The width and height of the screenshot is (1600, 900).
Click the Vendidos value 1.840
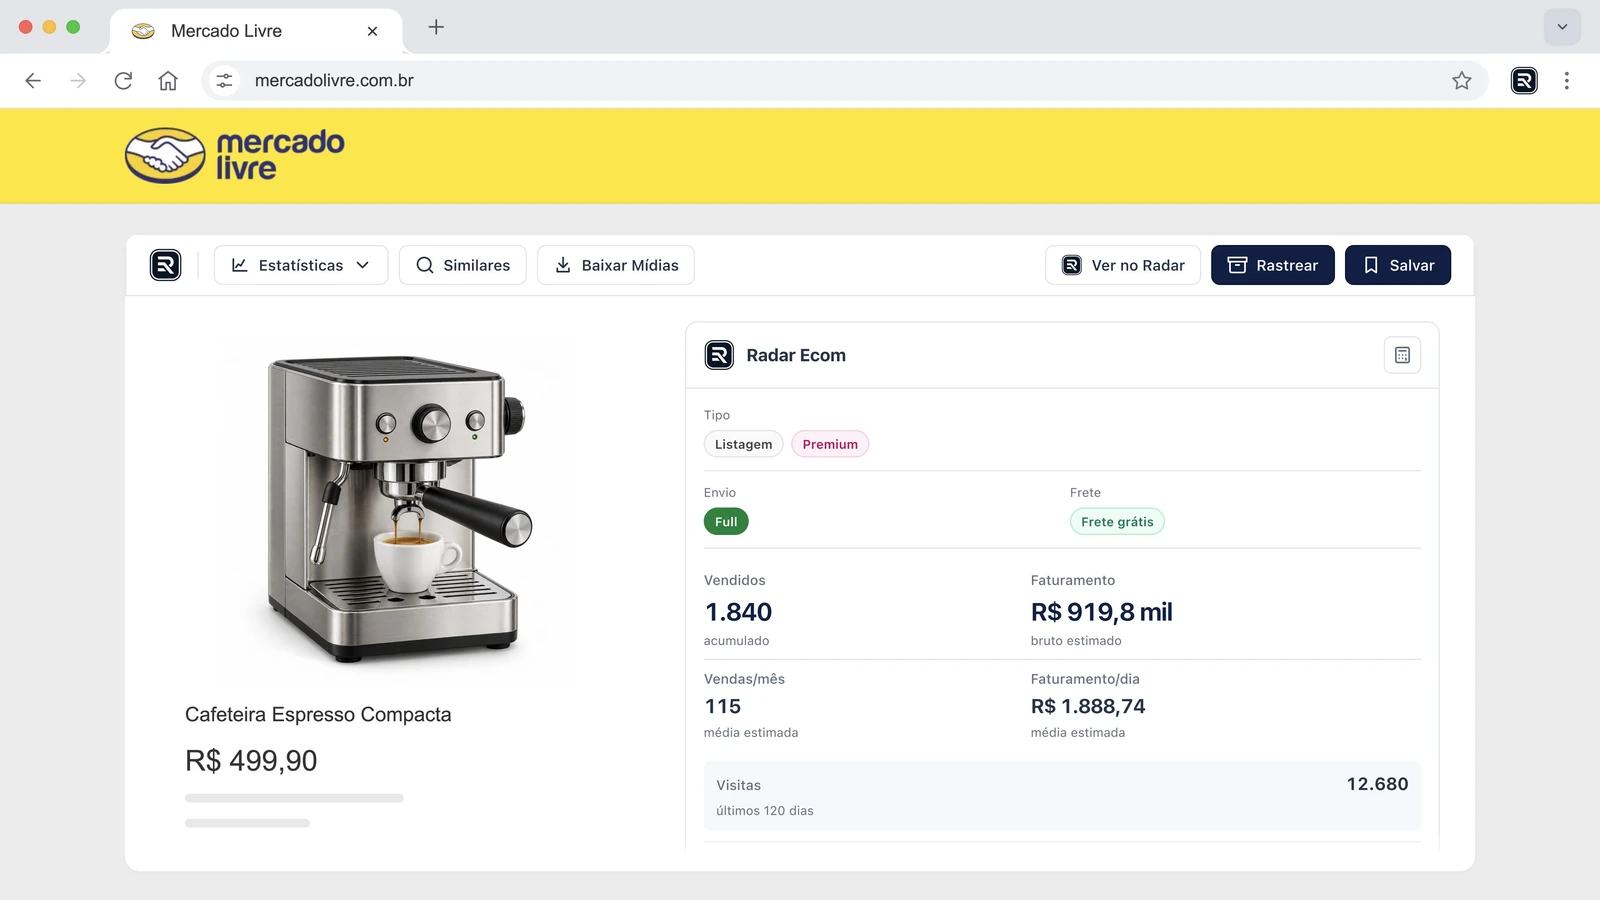click(x=739, y=612)
